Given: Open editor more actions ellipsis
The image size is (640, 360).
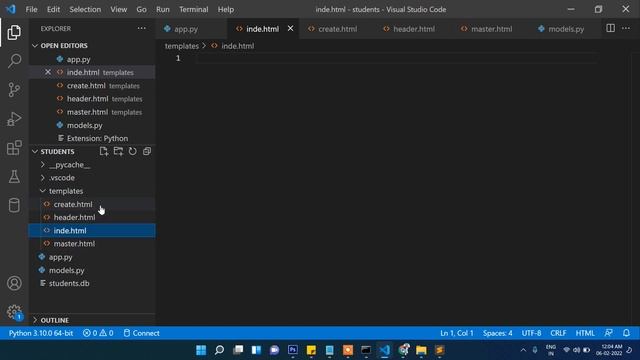Looking at the screenshot, I should click(626, 28).
